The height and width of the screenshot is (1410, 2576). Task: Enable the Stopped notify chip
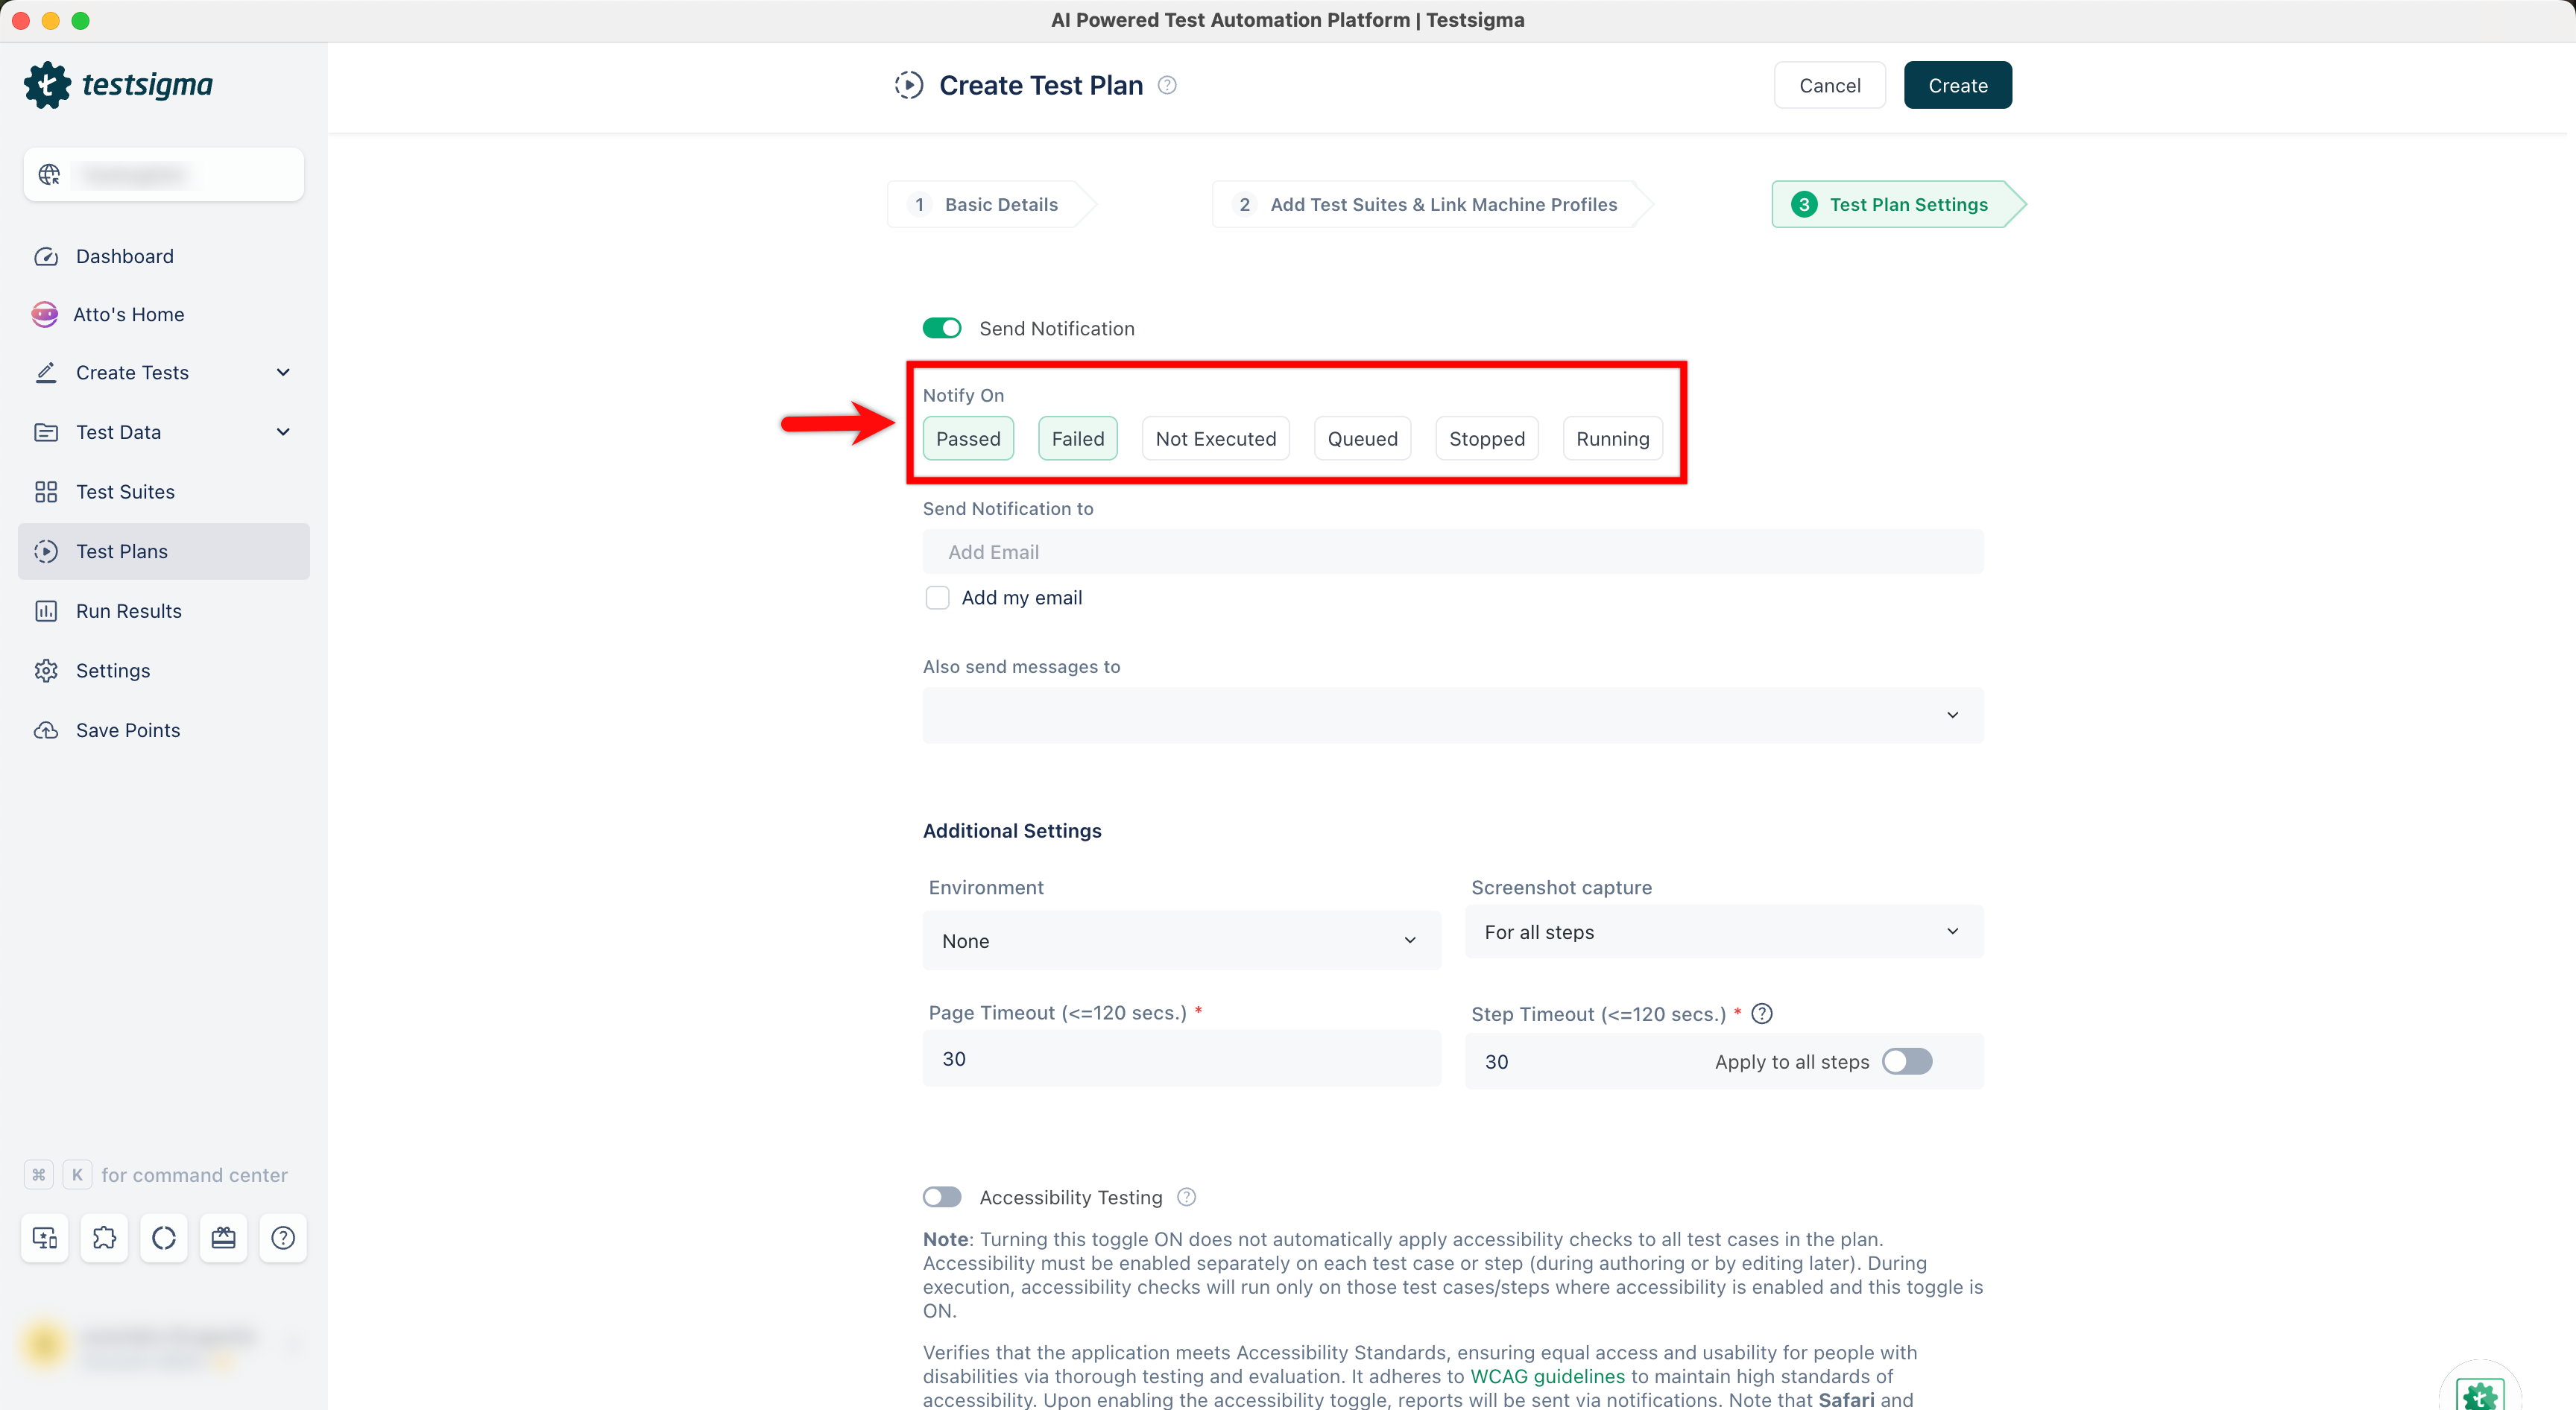1487,439
